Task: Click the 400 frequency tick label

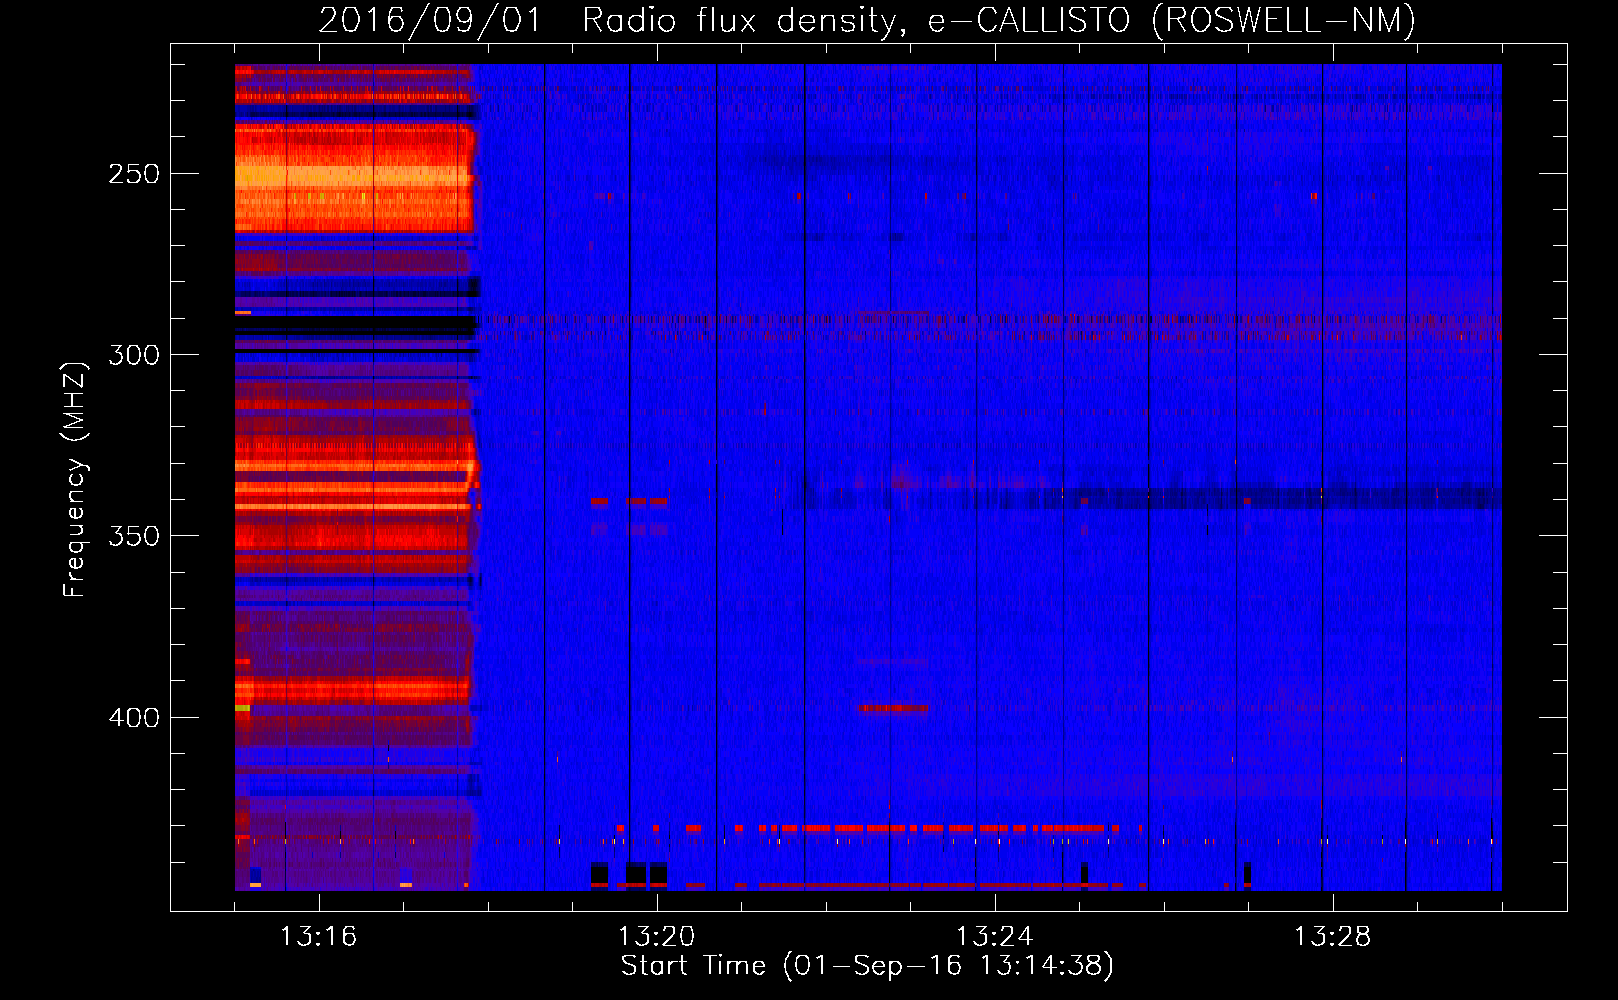Action: click(x=134, y=718)
